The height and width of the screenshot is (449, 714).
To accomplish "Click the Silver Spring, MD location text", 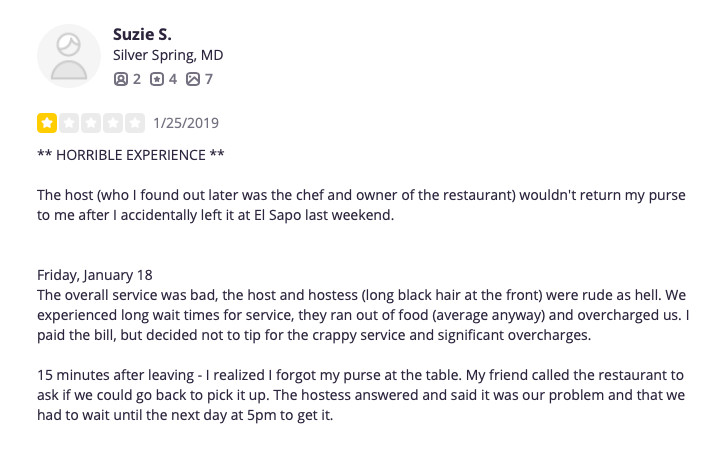I will (x=168, y=55).
